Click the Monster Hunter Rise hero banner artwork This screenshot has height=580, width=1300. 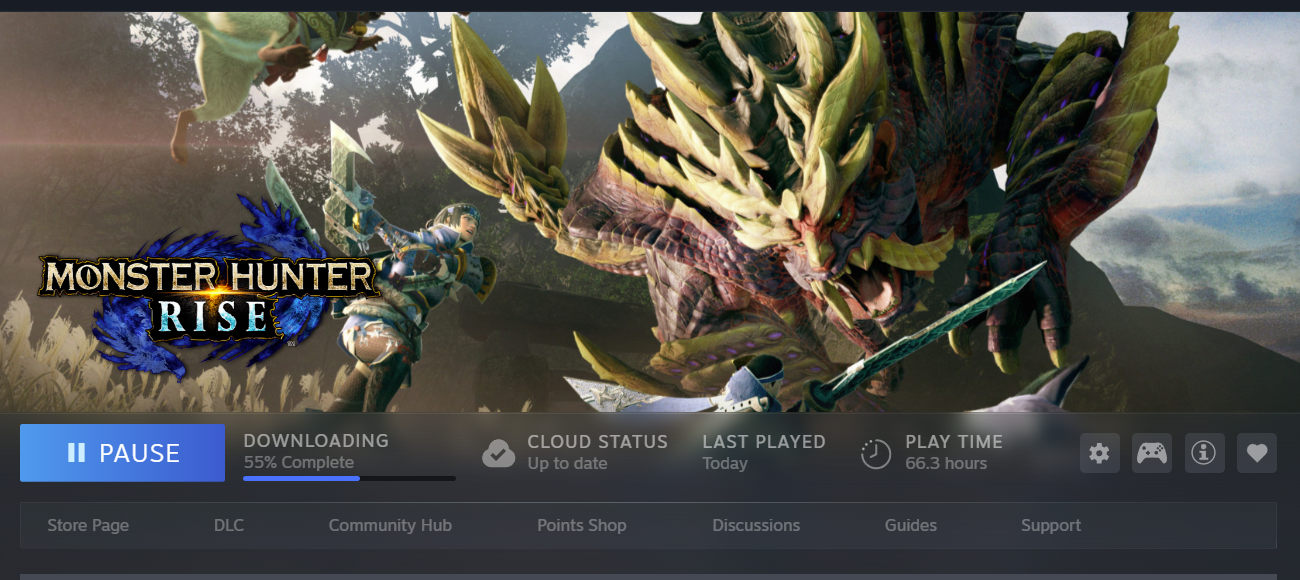pyautogui.click(x=650, y=212)
